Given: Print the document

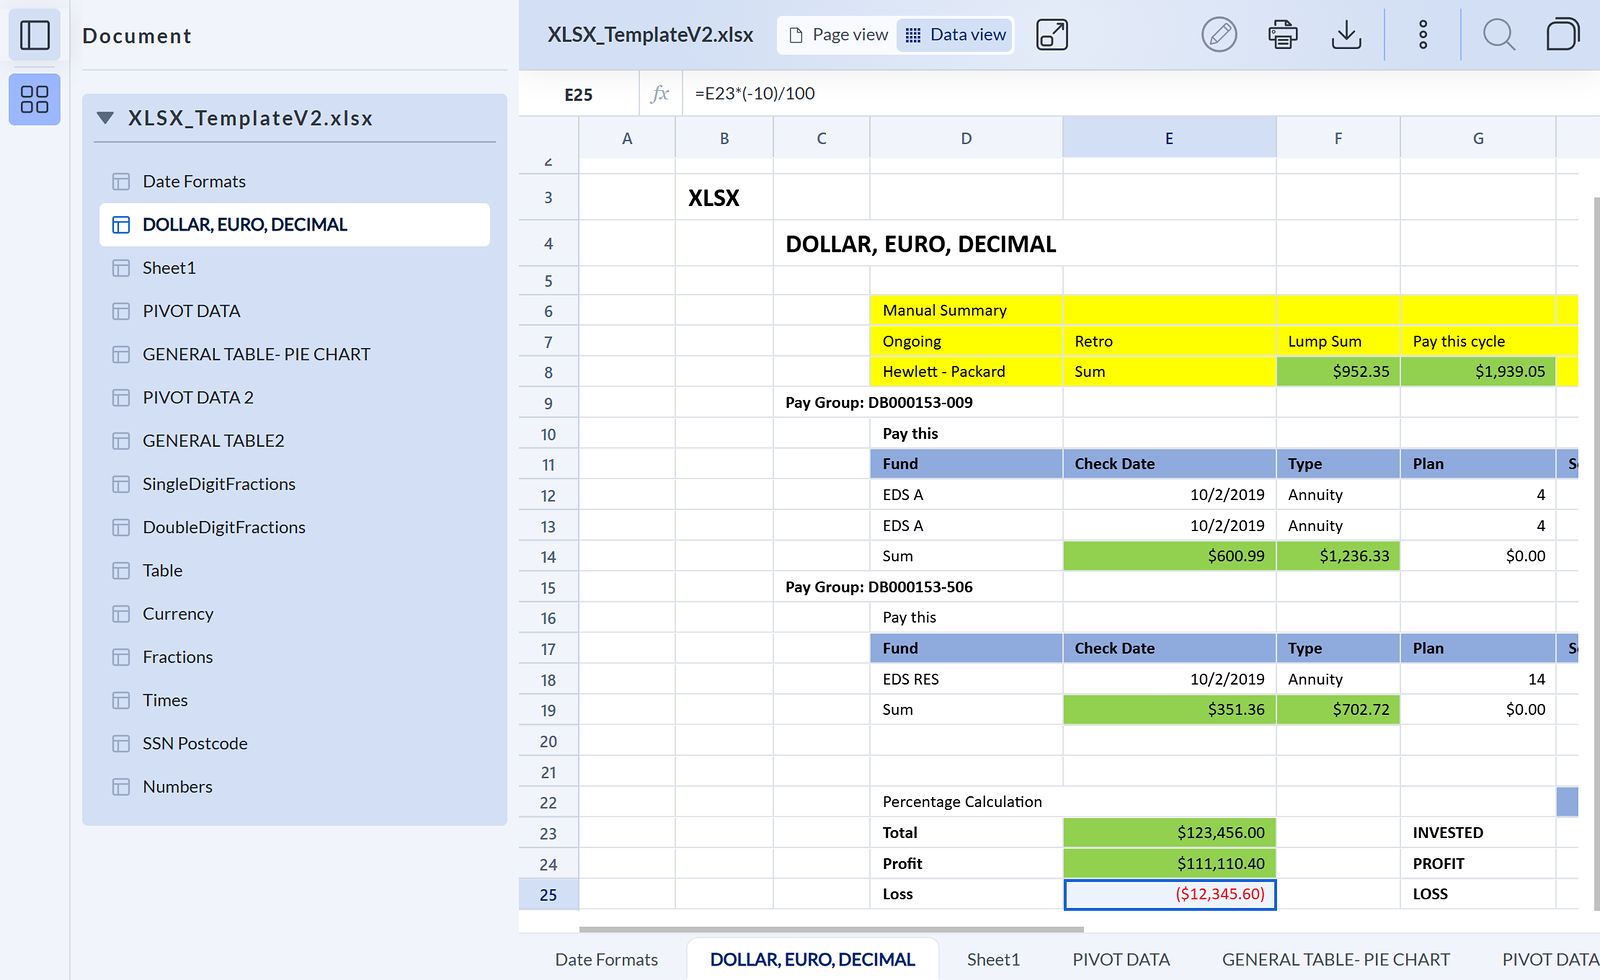Looking at the screenshot, I should coord(1283,35).
